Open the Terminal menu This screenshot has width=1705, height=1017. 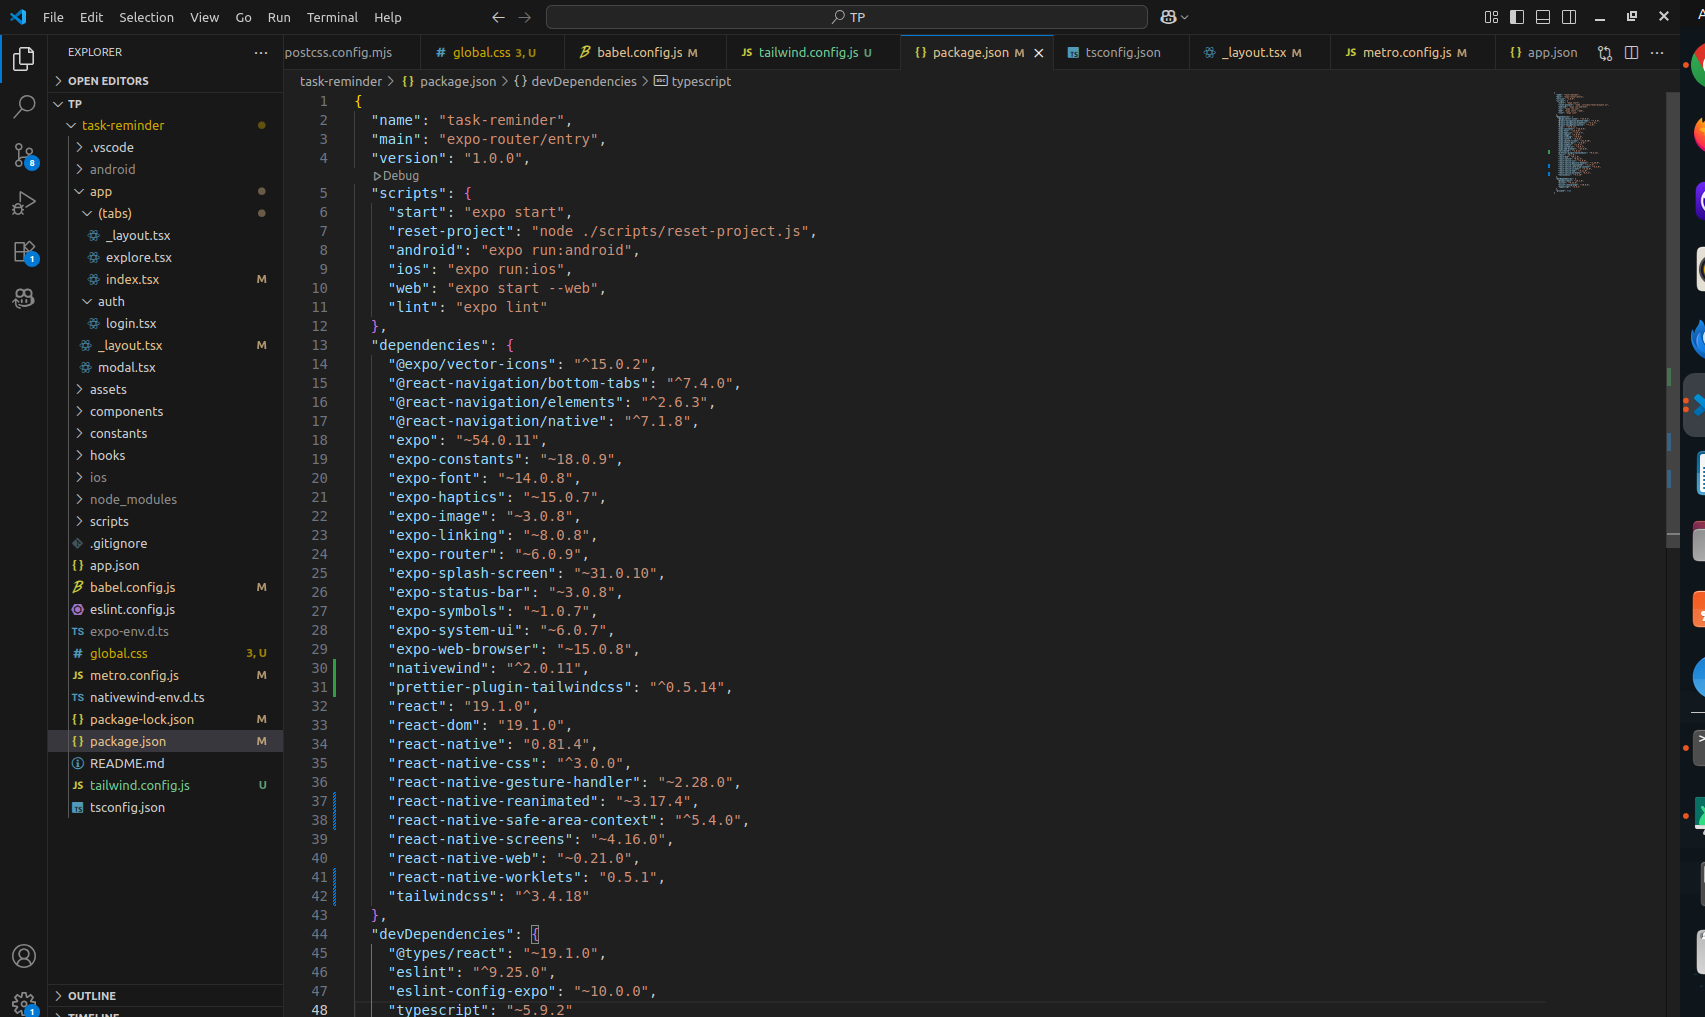click(x=332, y=17)
